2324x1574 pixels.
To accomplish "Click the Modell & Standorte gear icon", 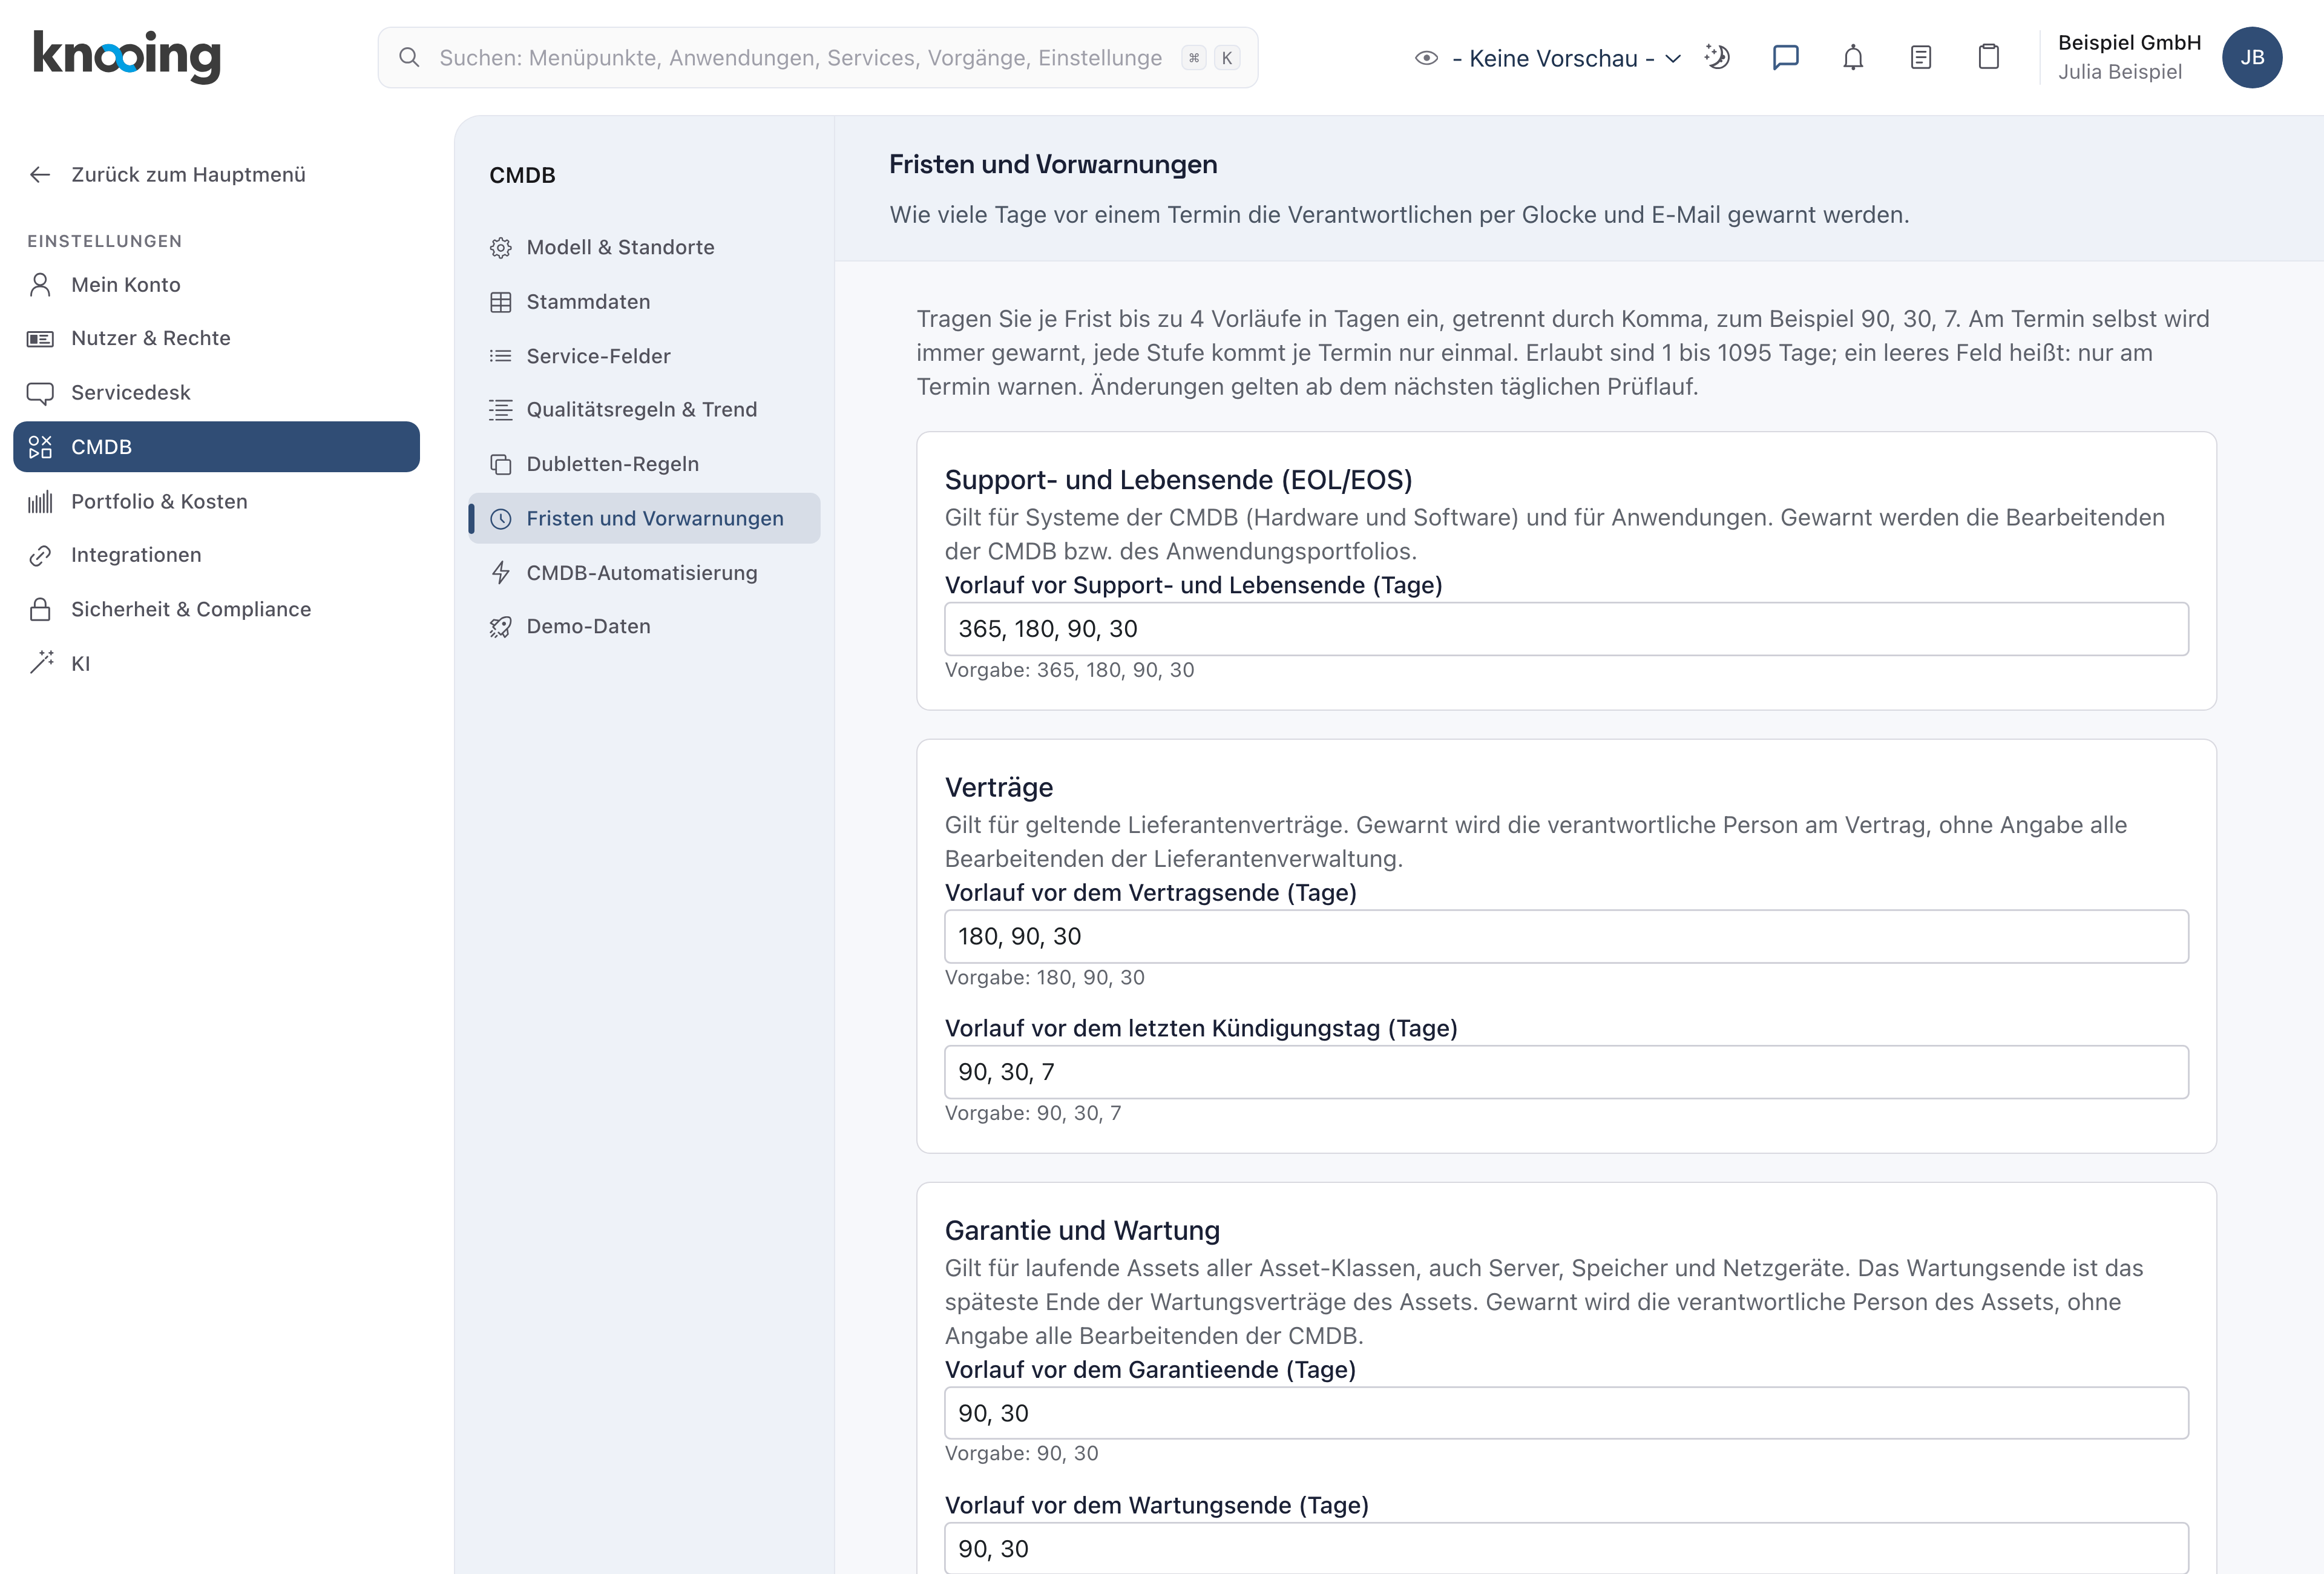I will 501,248.
